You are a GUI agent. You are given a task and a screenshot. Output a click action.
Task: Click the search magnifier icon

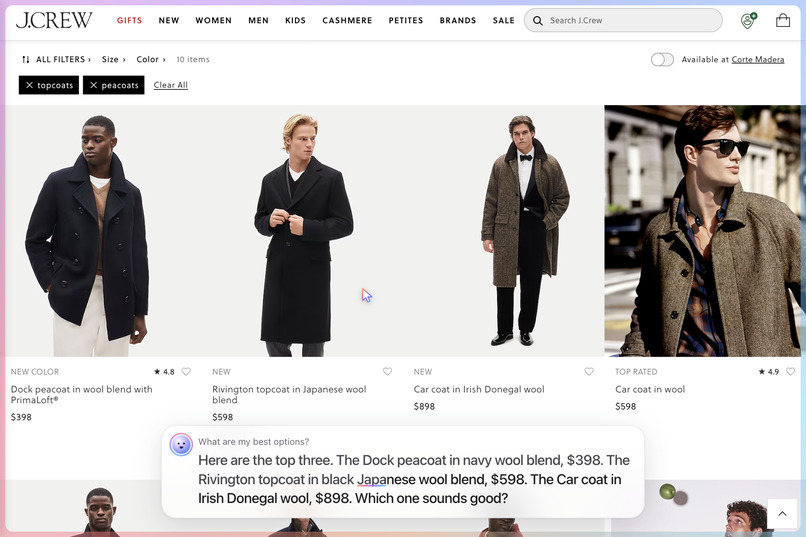538,21
